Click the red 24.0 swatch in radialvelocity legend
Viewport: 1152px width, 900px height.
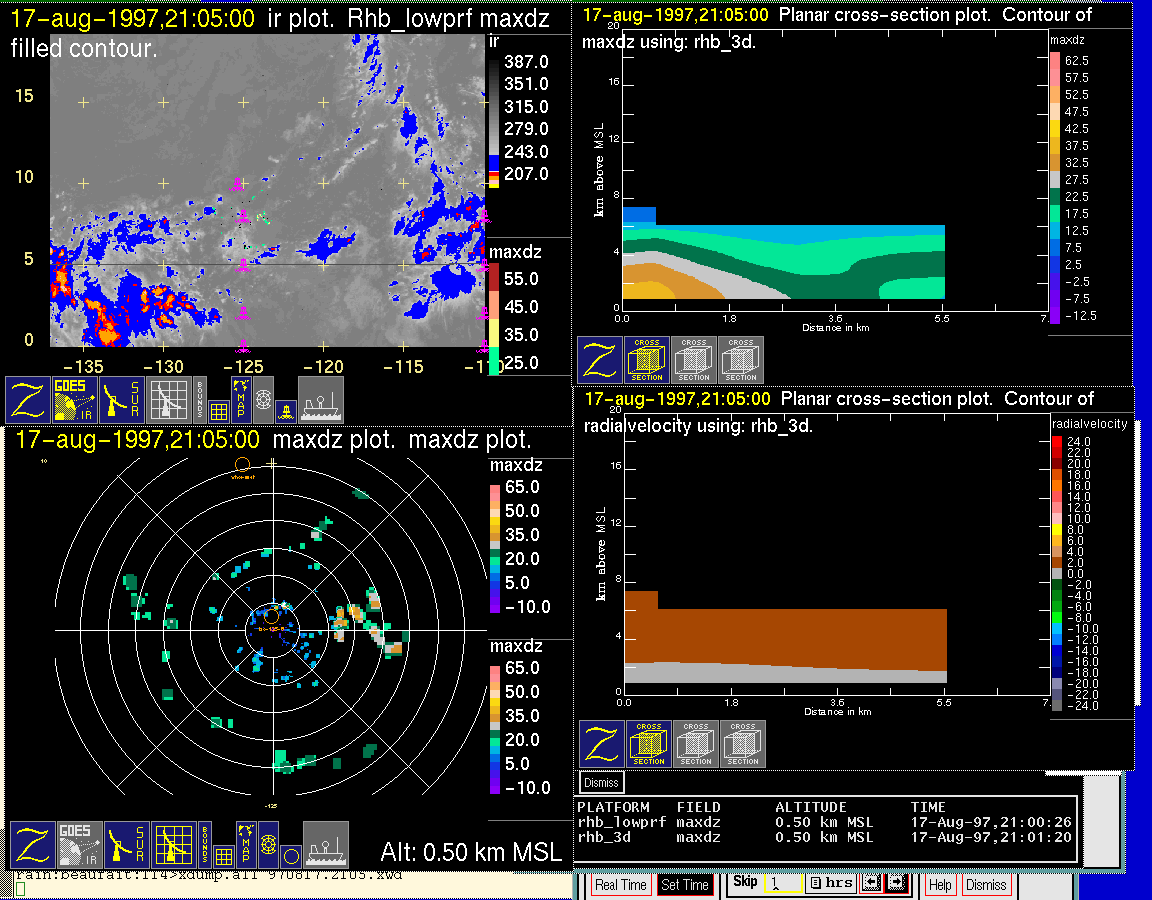point(1058,440)
